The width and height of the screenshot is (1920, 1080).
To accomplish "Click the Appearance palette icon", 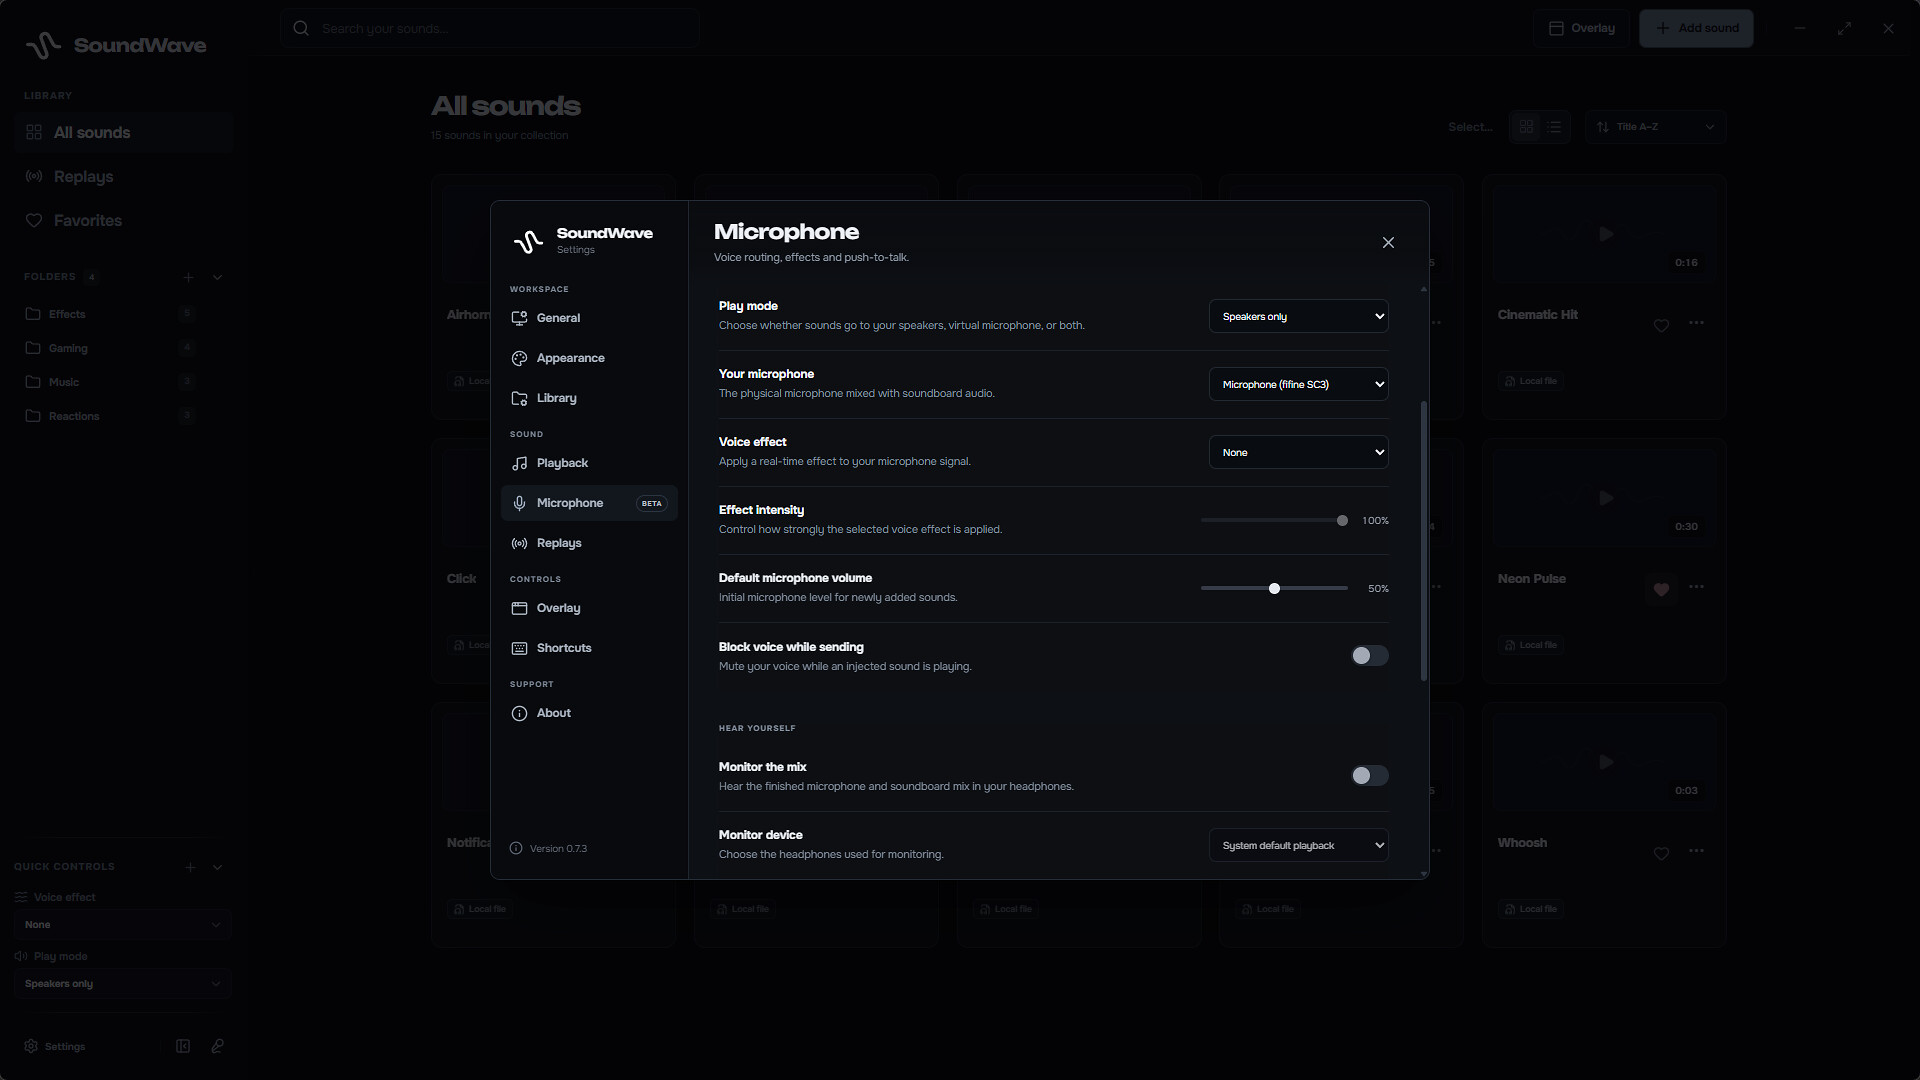I will 519,358.
